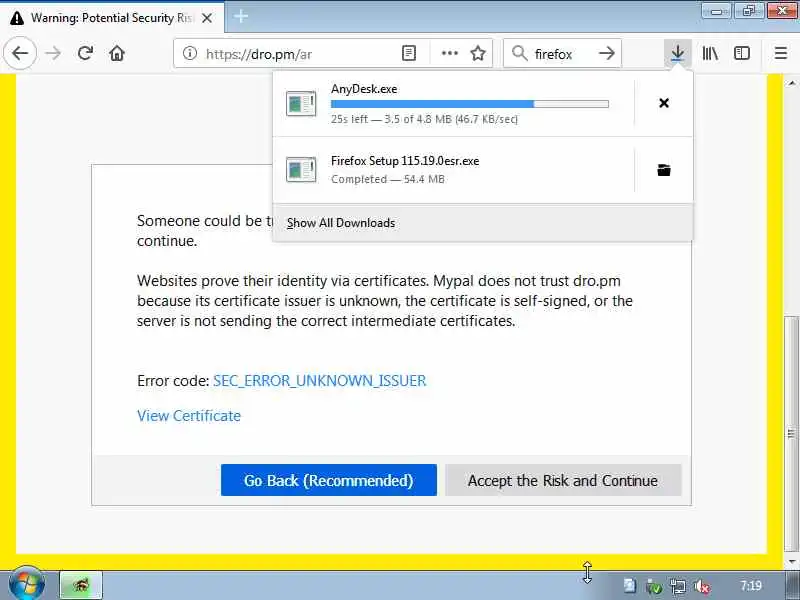Screen dimensions: 800x600
Task: Click SEC_ERROR_UNKNOWN_ISSUER error code link
Action: (319, 381)
